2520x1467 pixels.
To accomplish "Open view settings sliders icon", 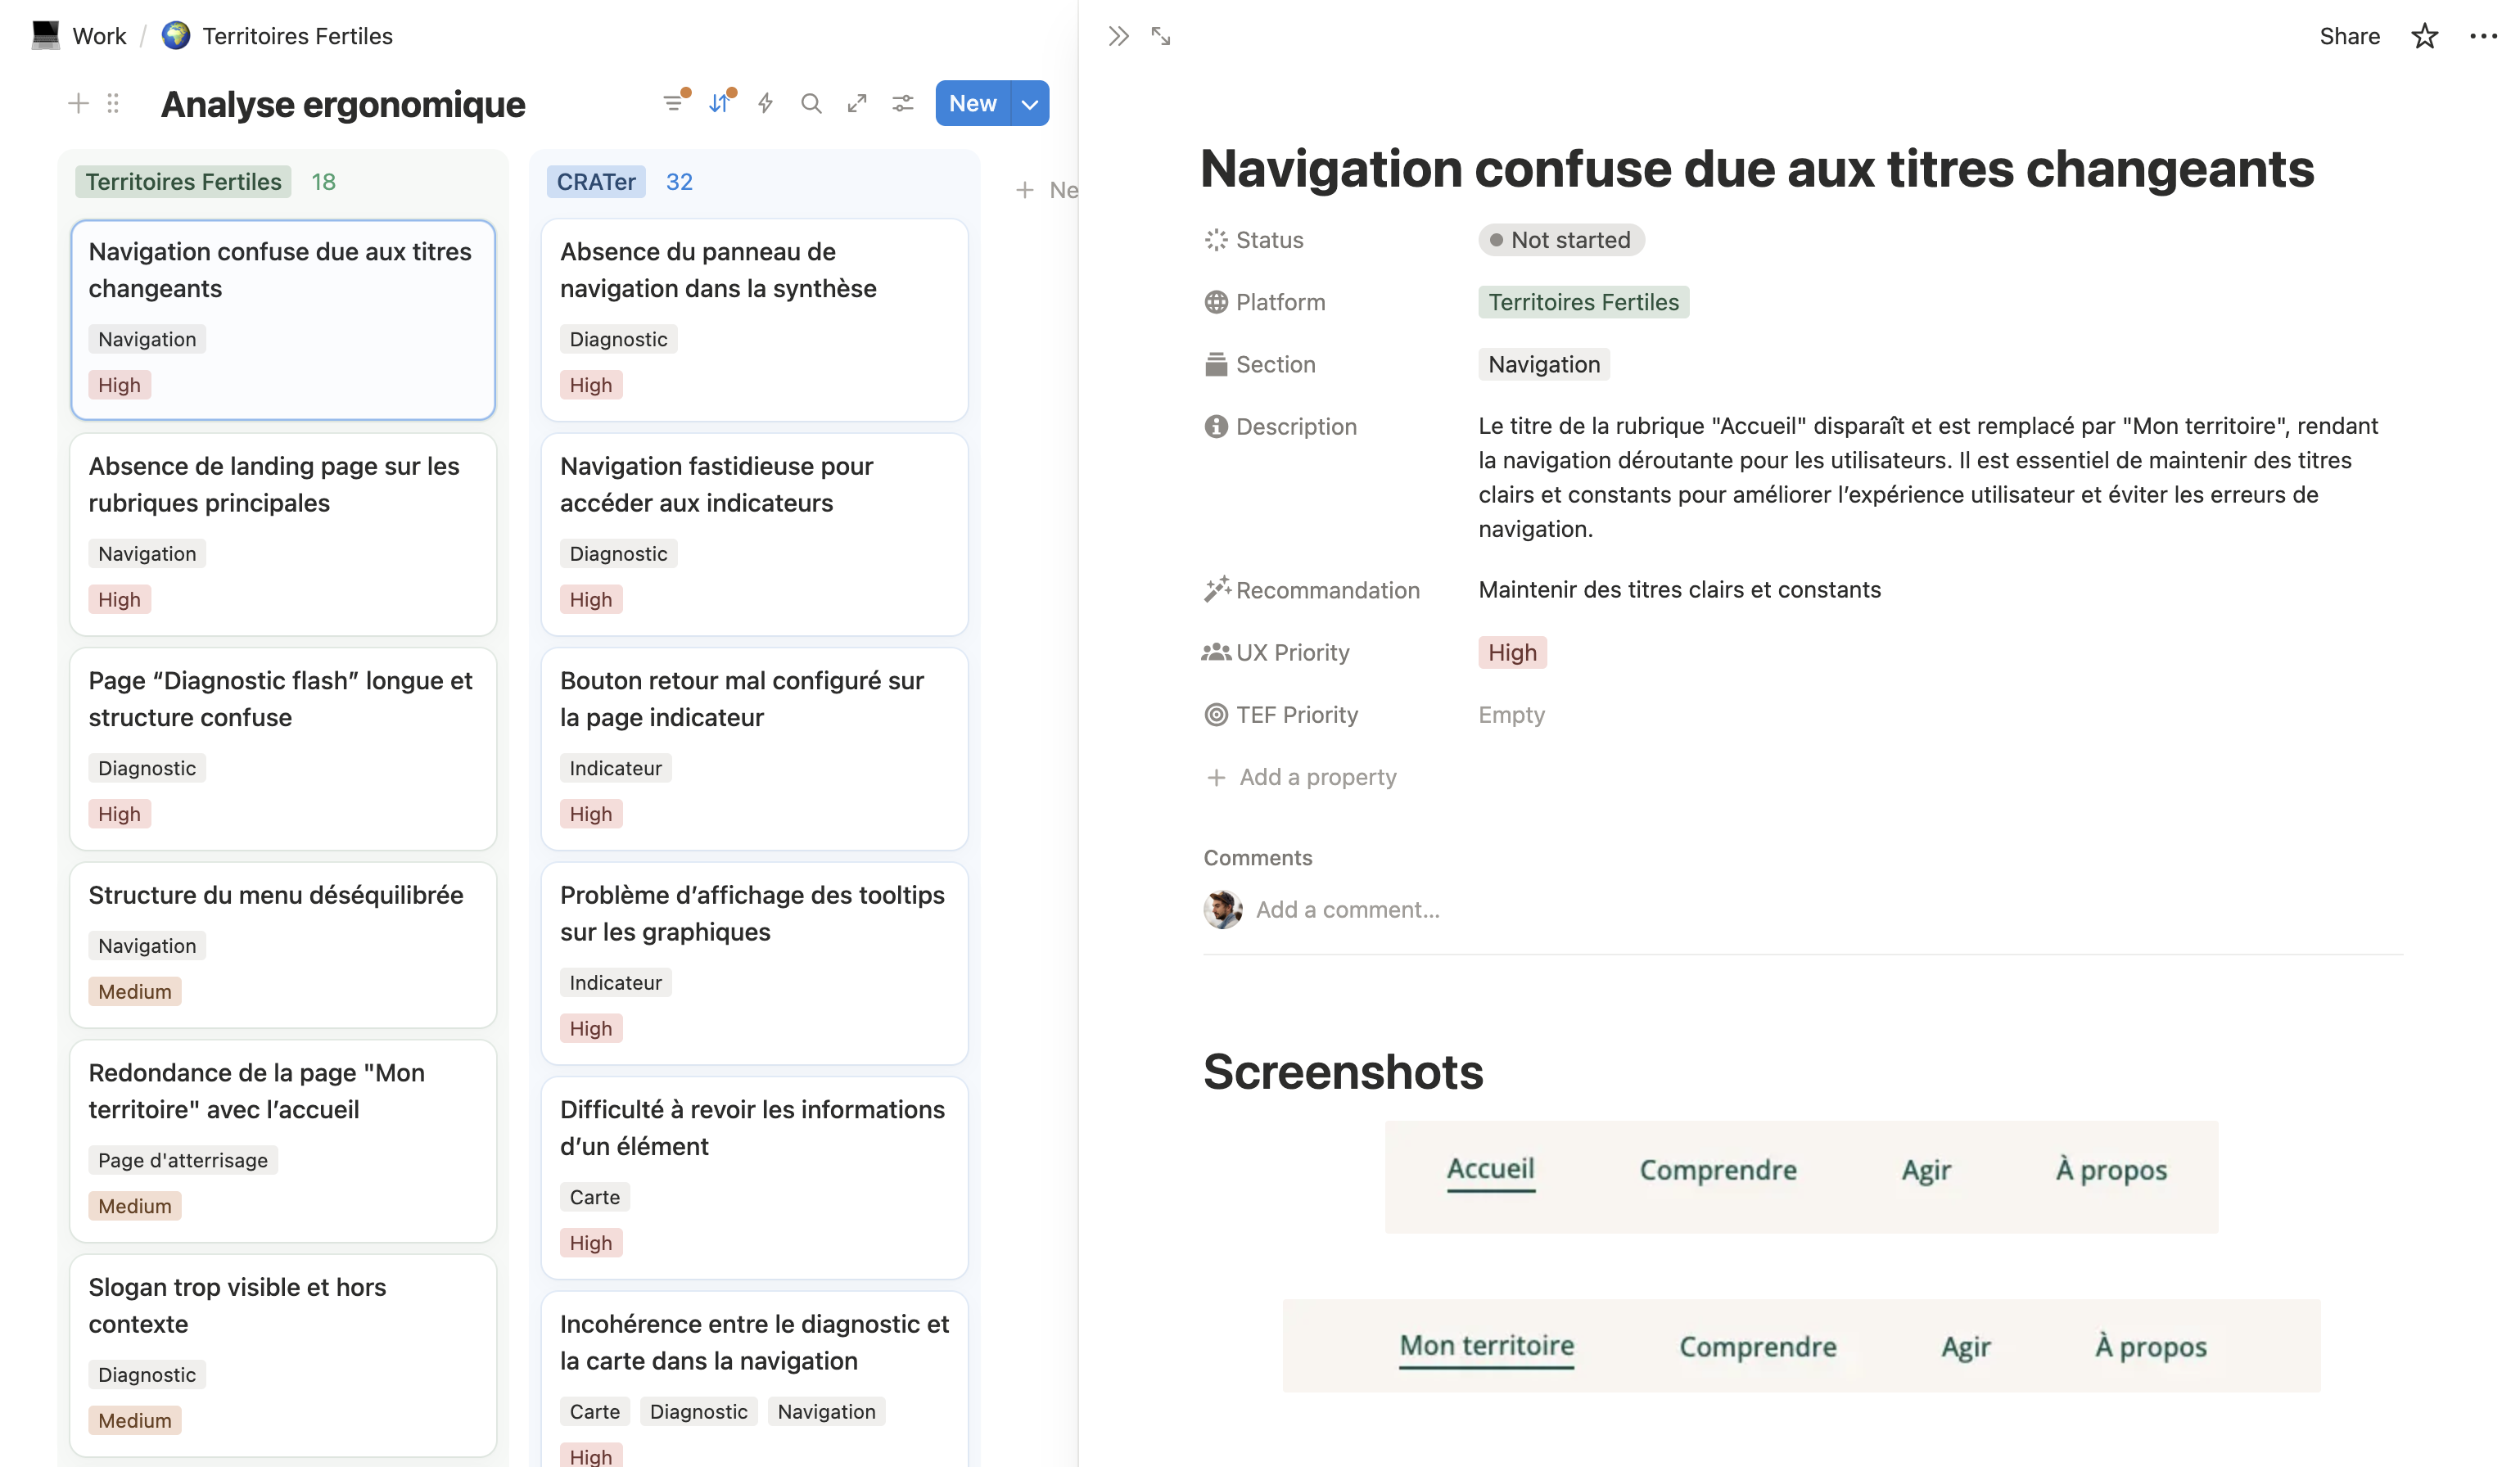I will (x=903, y=103).
